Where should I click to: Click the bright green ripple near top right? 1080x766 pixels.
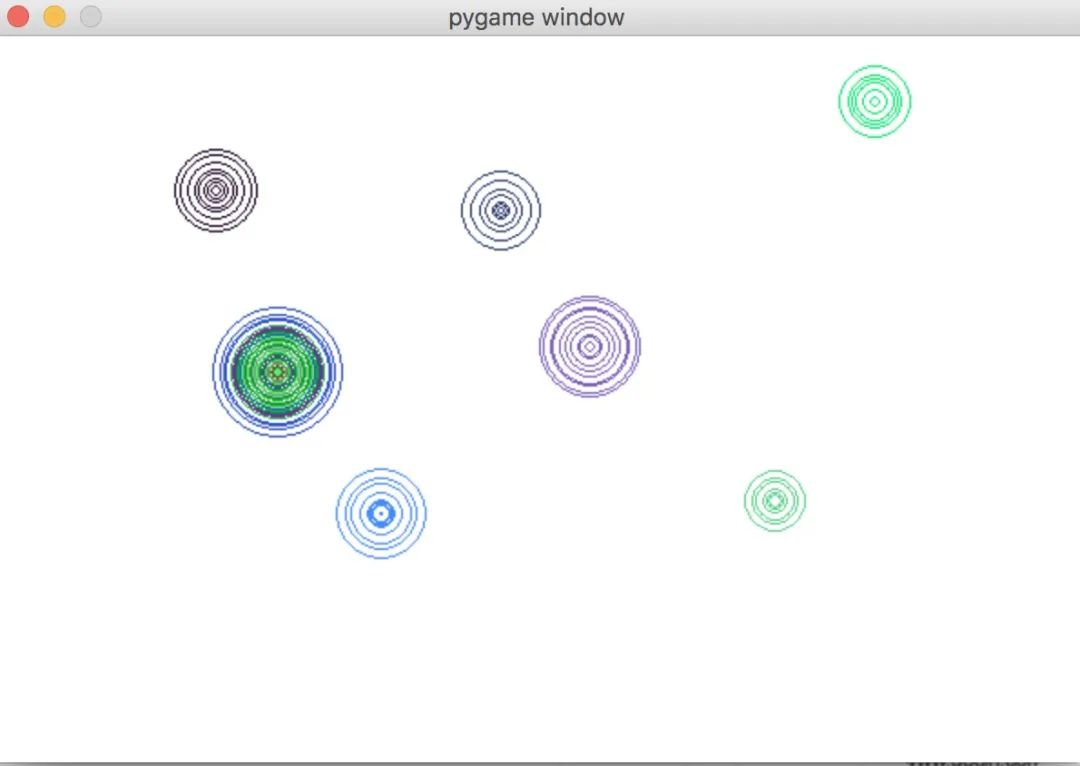pyautogui.click(x=875, y=101)
